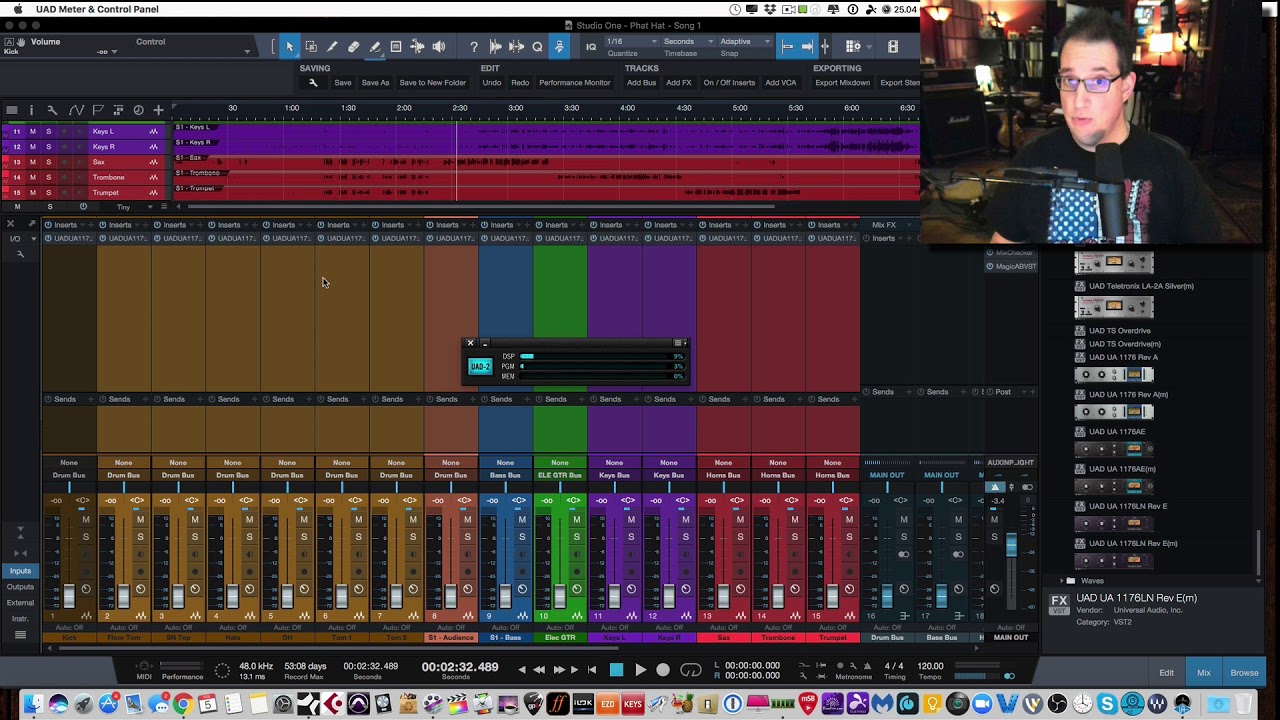Screen dimensions: 1280x720
Task: Click Save to New Folder
Action: tap(432, 83)
